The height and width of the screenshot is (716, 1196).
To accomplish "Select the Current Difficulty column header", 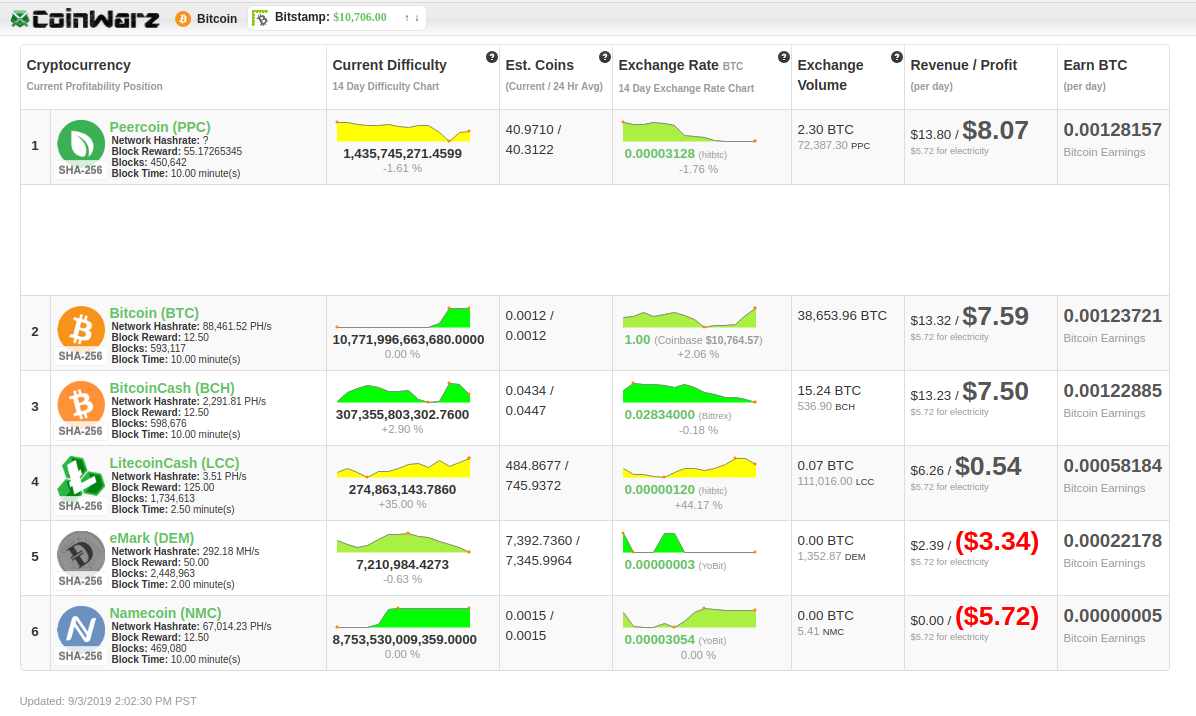I will click(x=389, y=66).
